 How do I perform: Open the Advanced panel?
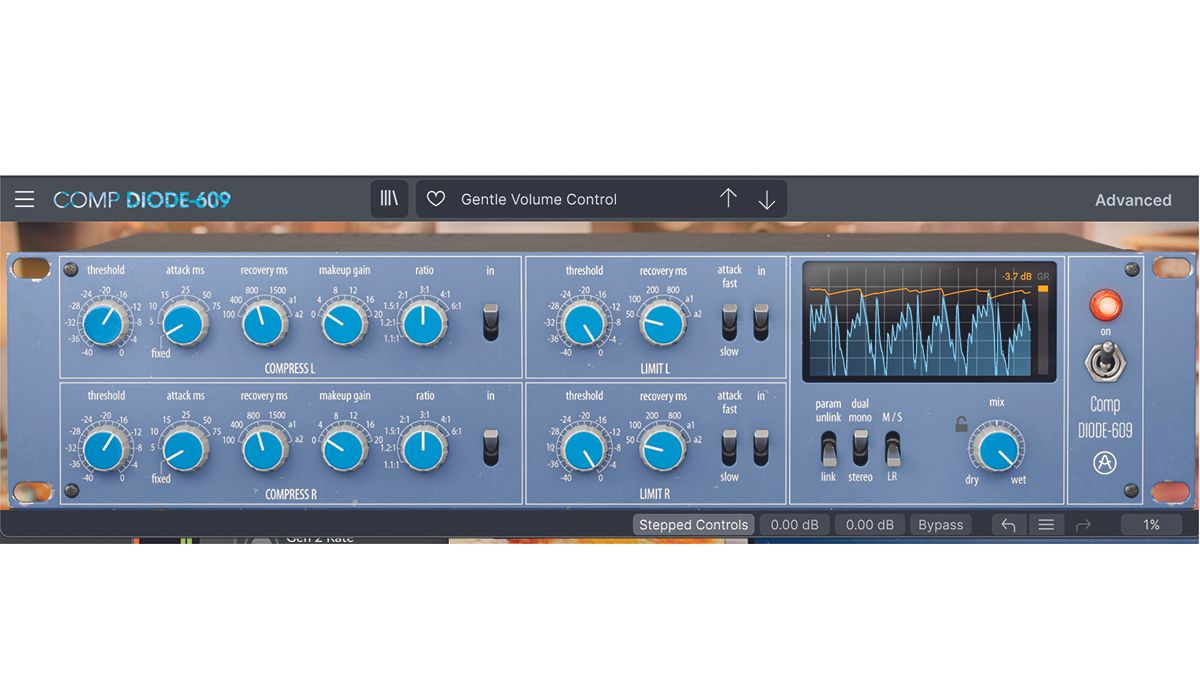1133,200
